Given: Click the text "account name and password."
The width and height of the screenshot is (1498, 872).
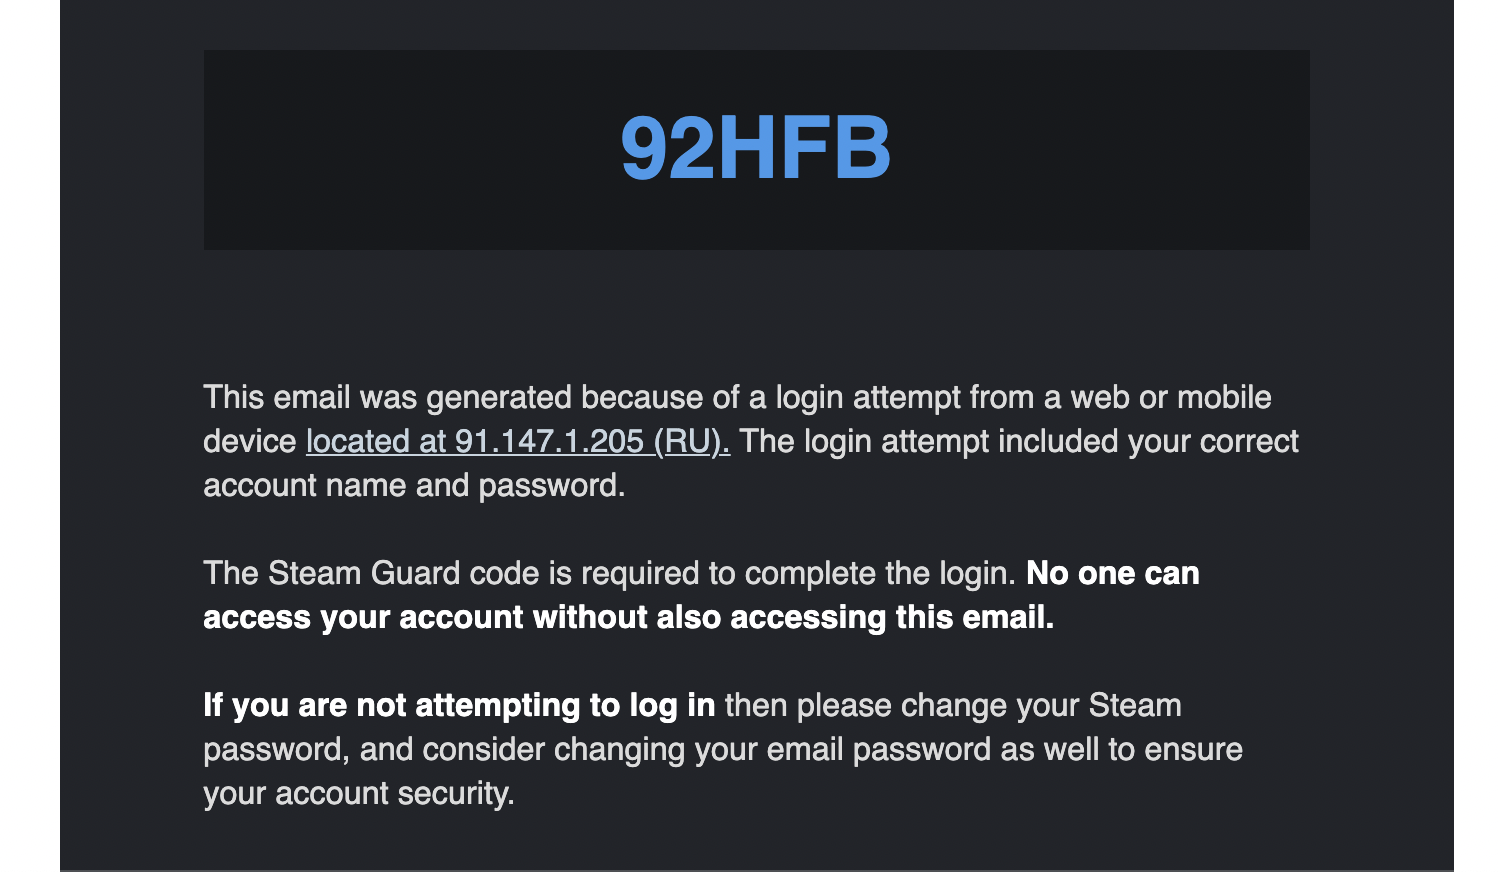Looking at the screenshot, I should pos(414,485).
